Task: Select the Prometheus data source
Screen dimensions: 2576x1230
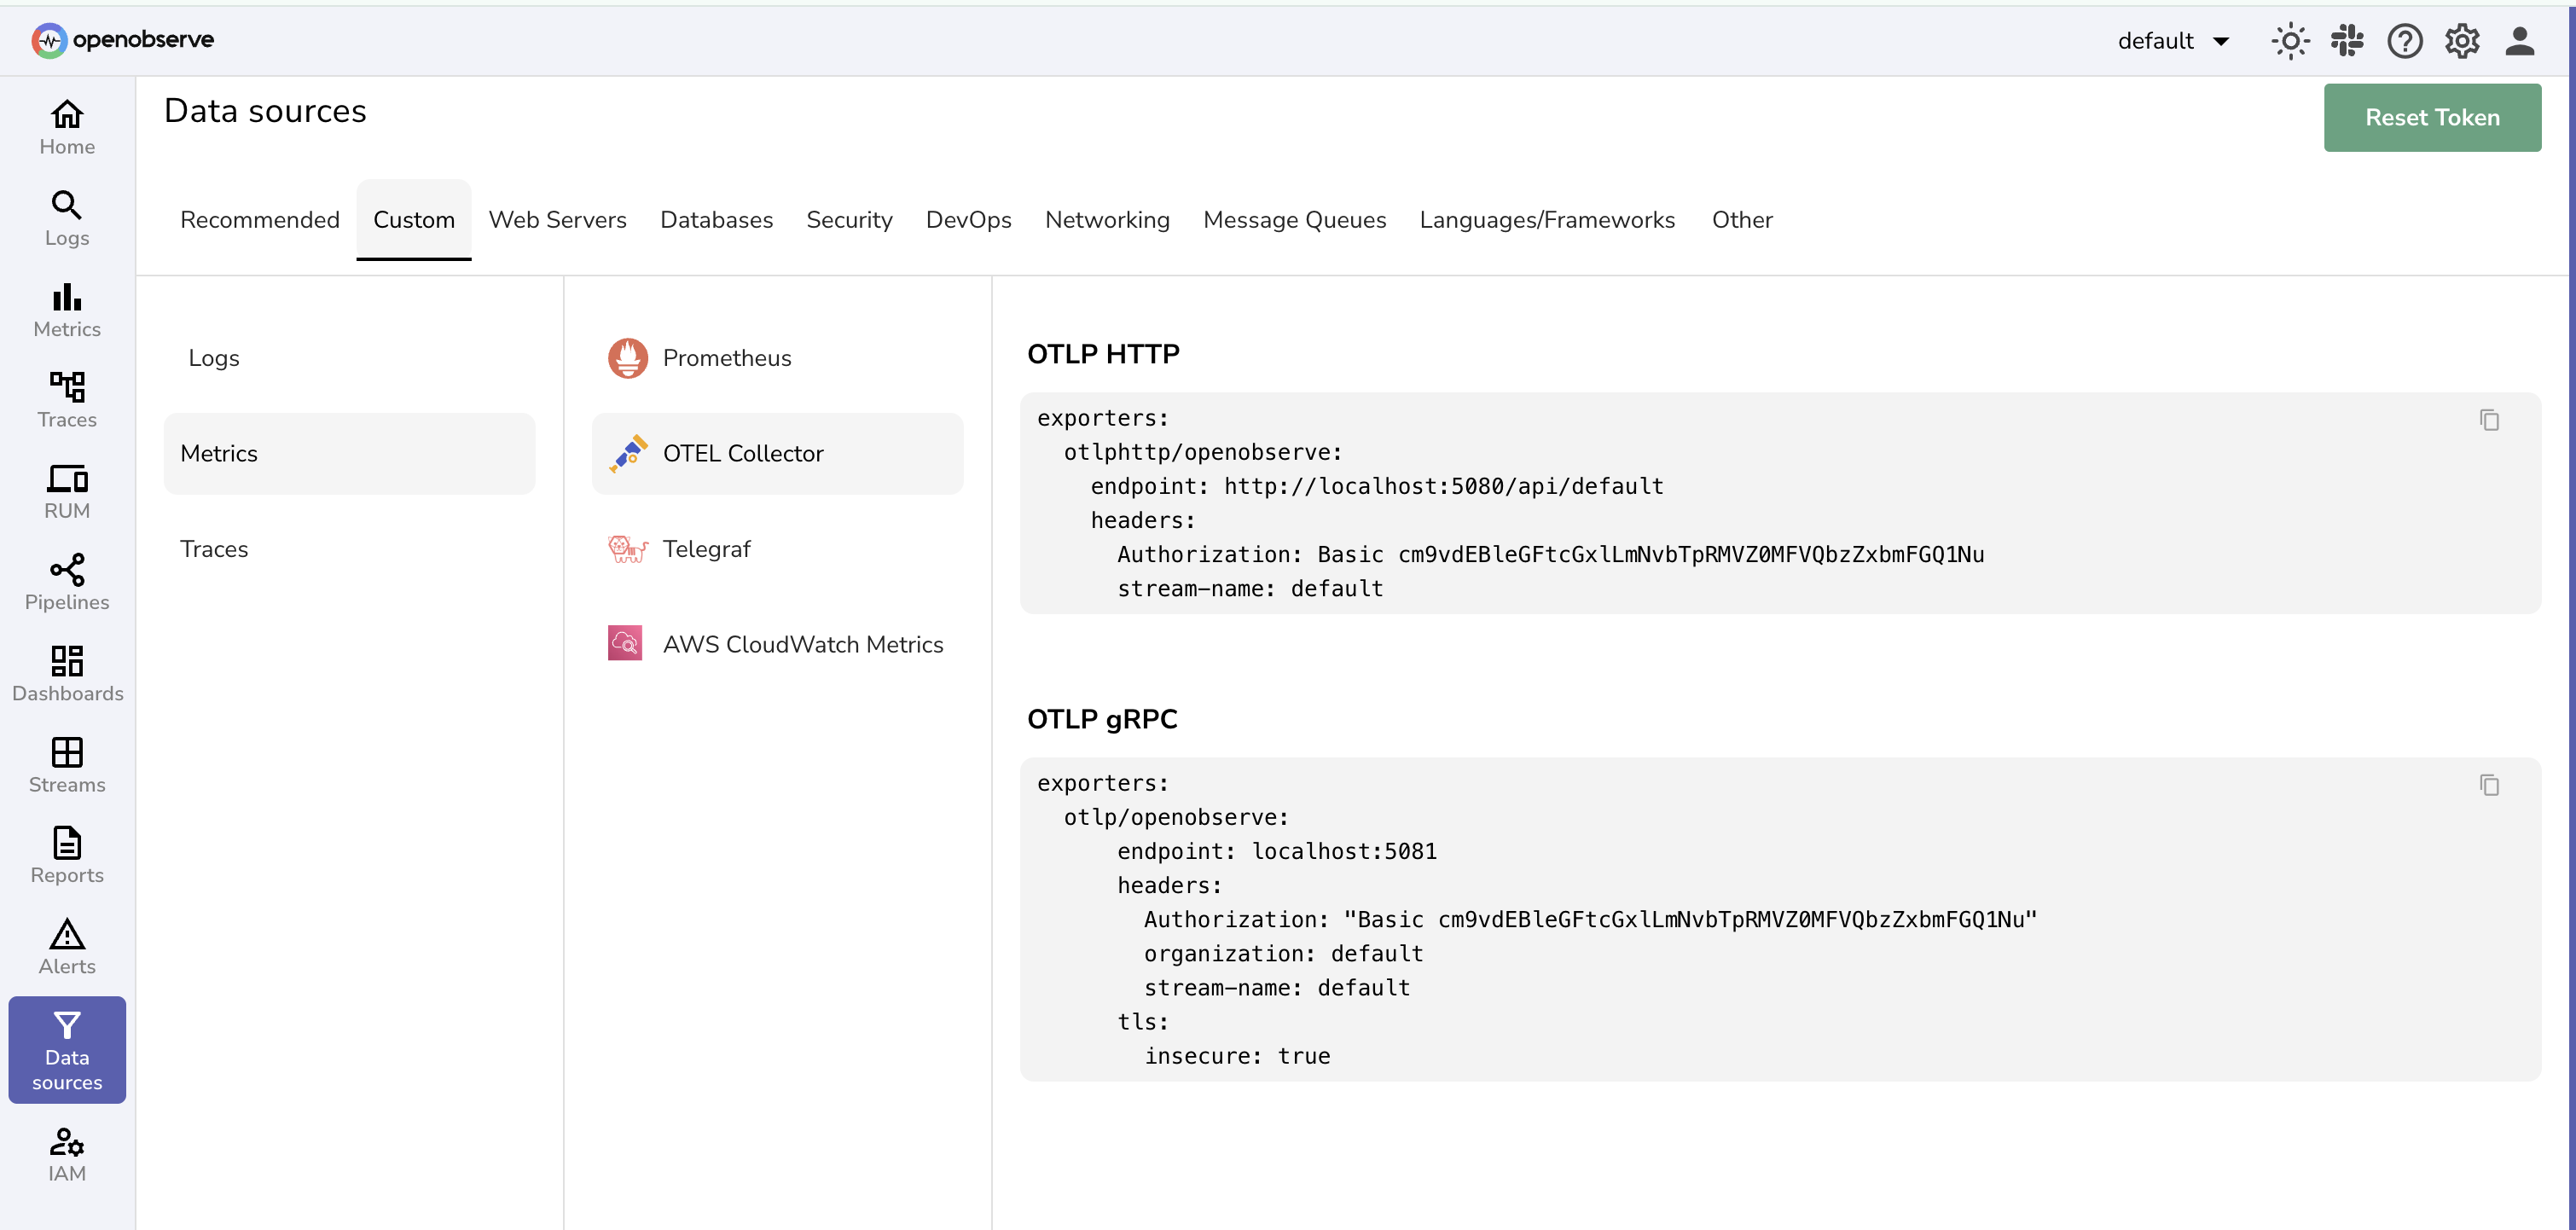Action: pos(727,357)
